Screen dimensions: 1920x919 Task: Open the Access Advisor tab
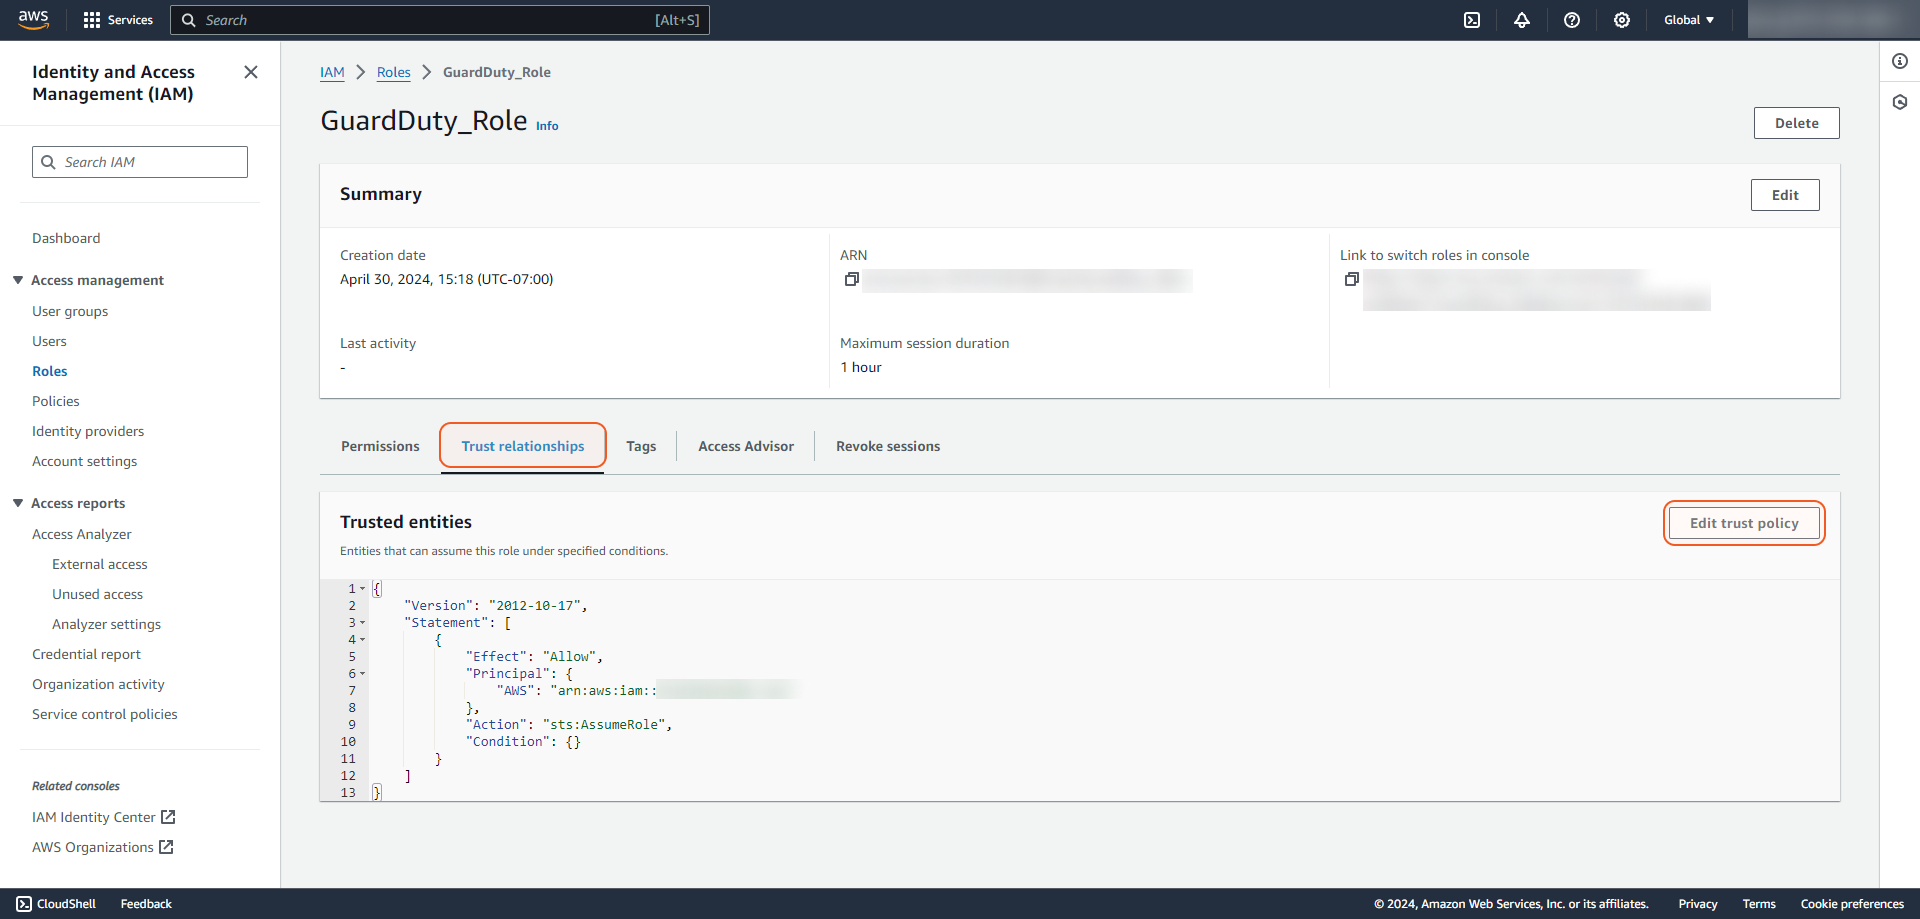[746, 446]
